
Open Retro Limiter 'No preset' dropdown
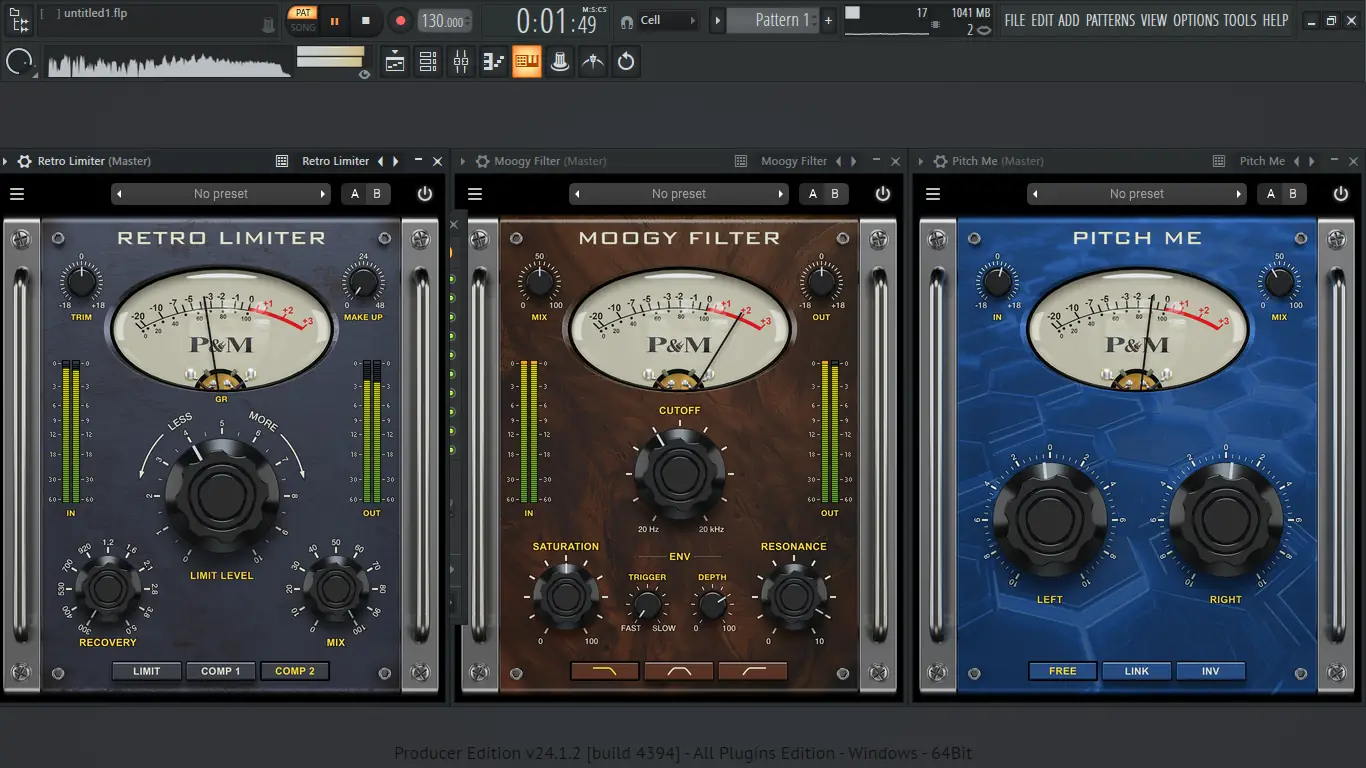click(x=221, y=194)
